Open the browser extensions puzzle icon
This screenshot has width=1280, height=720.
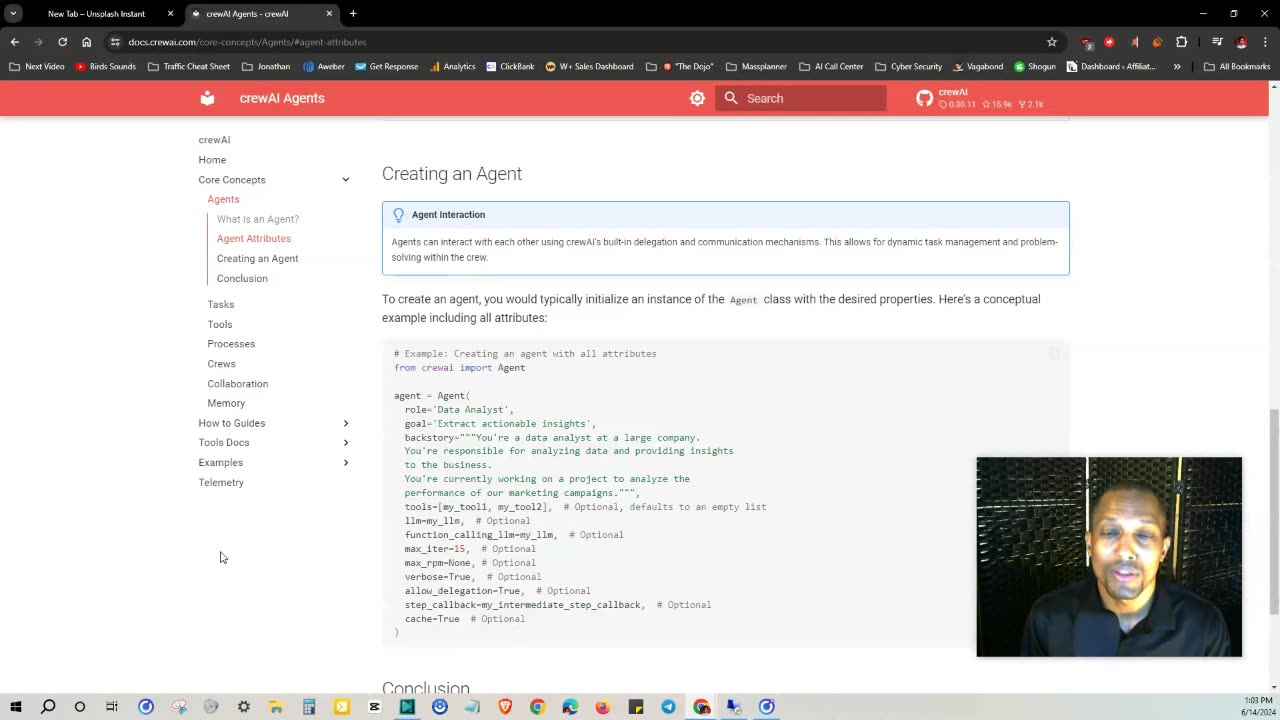(1182, 42)
